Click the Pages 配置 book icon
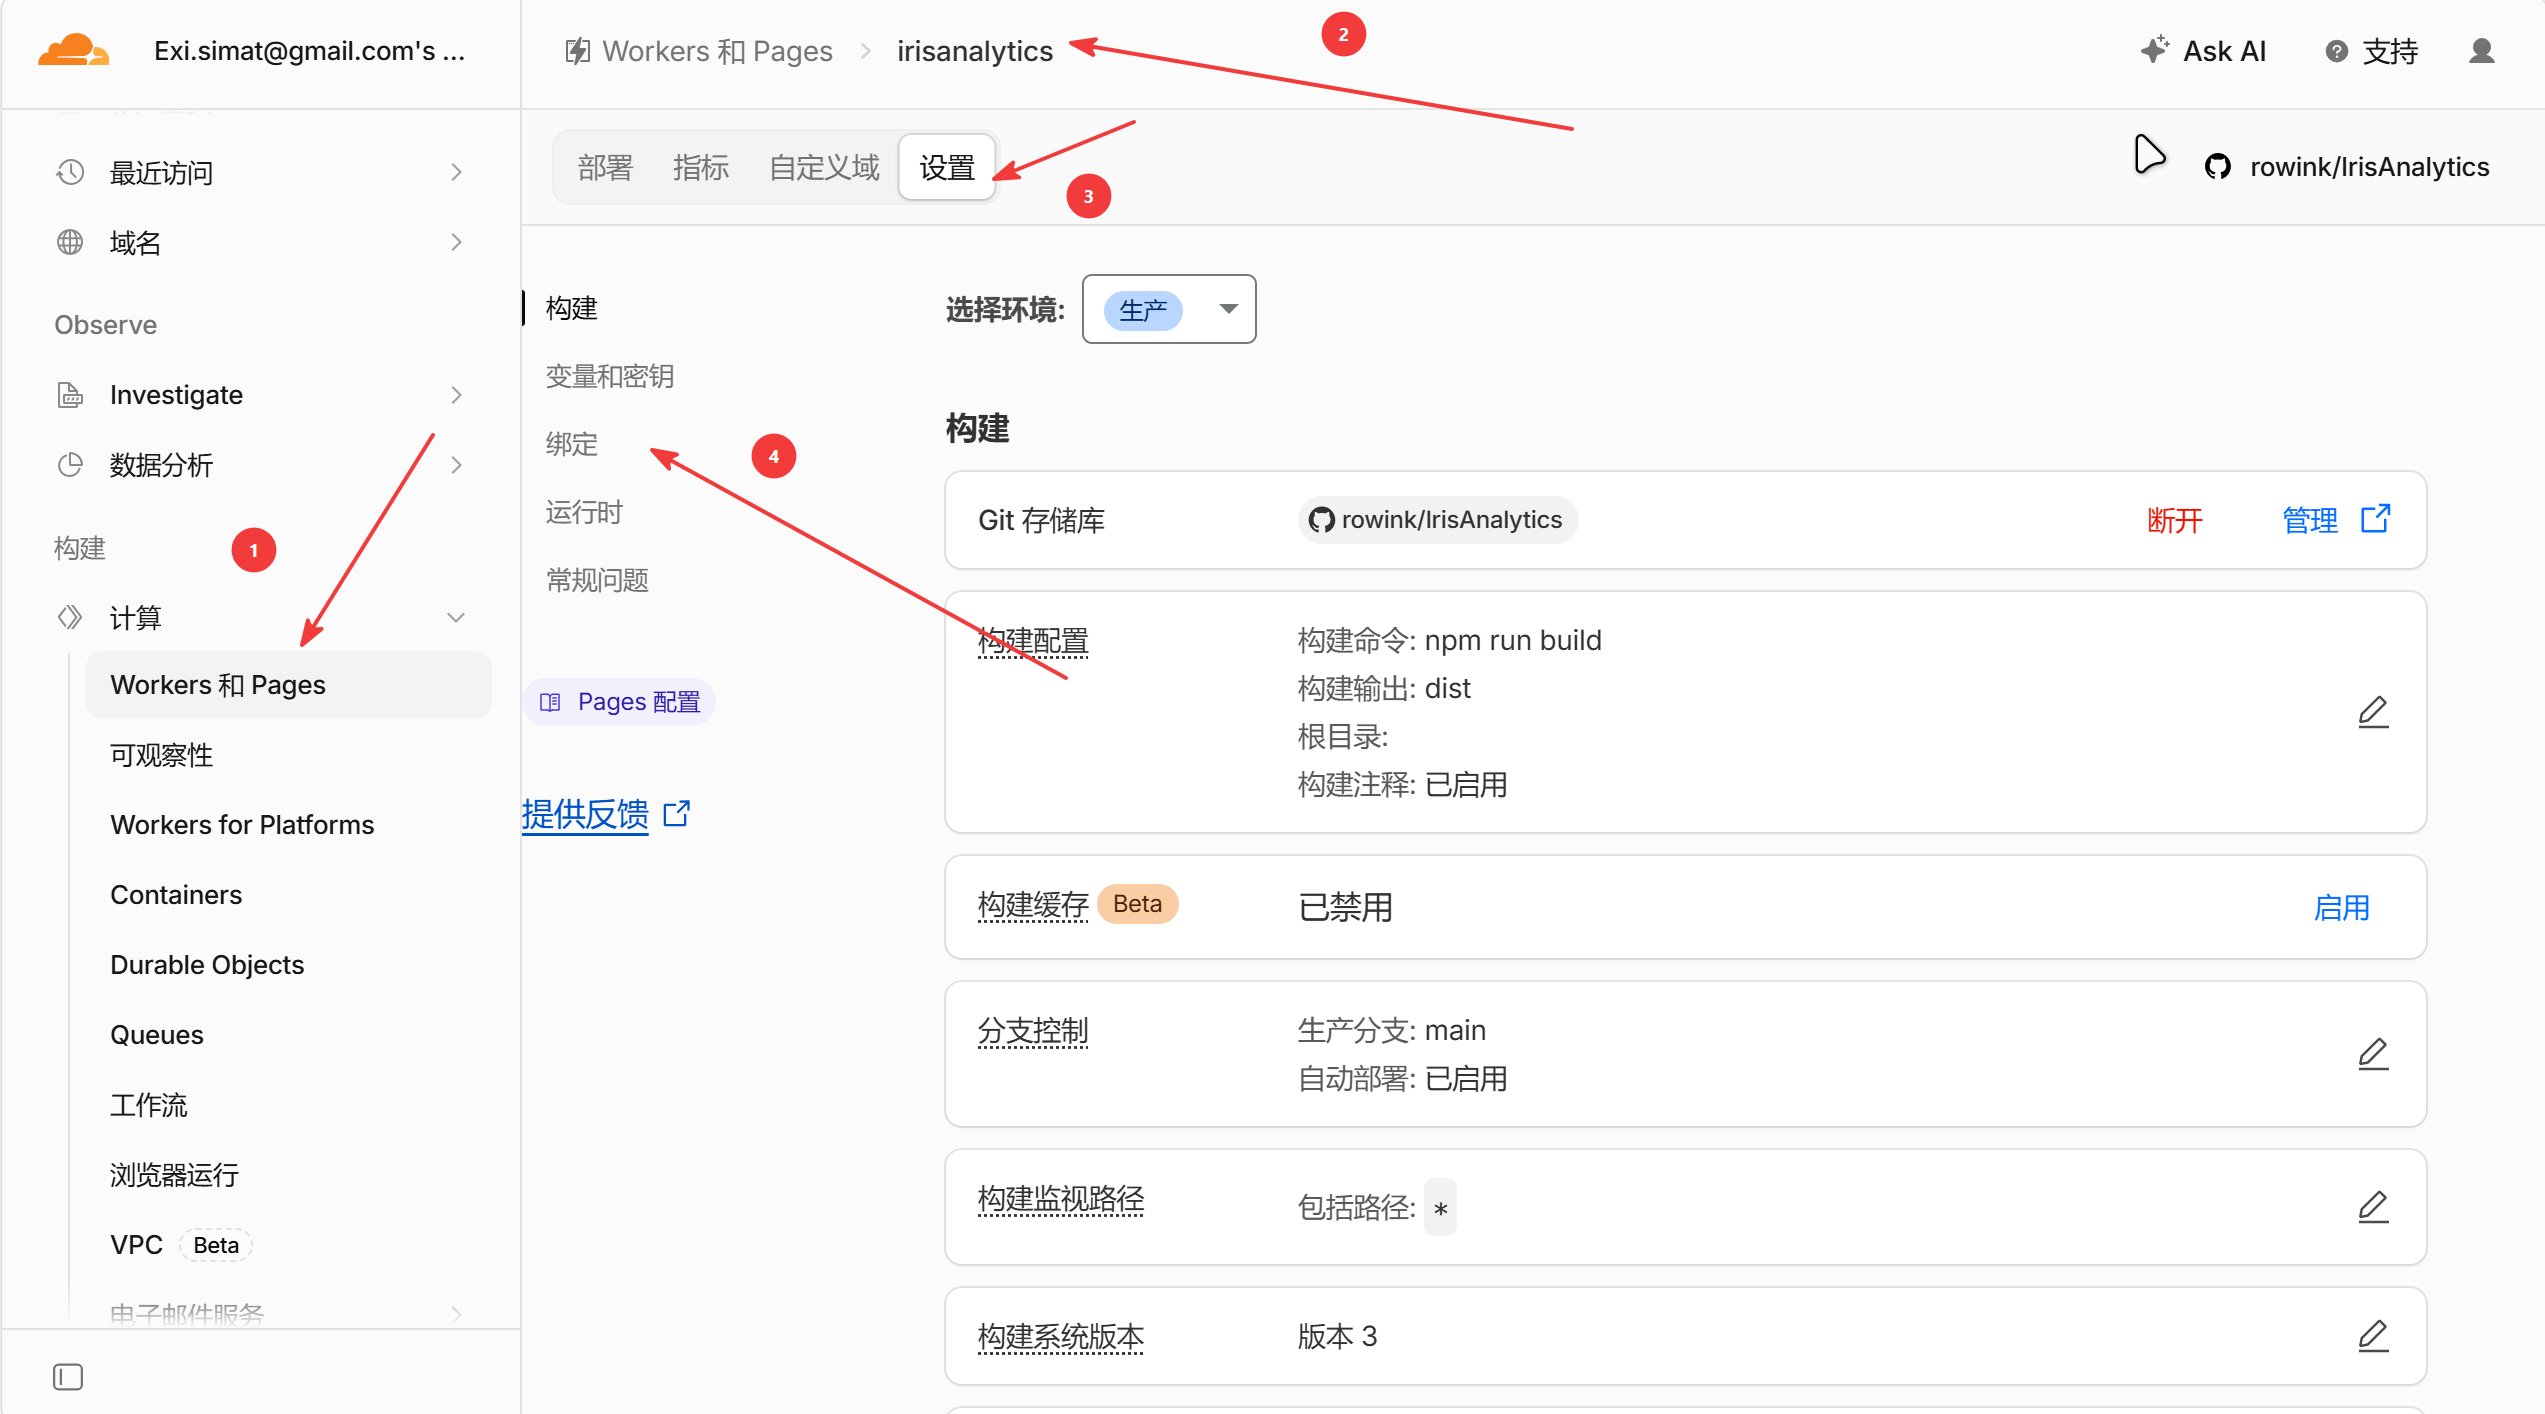 (x=550, y=702)
